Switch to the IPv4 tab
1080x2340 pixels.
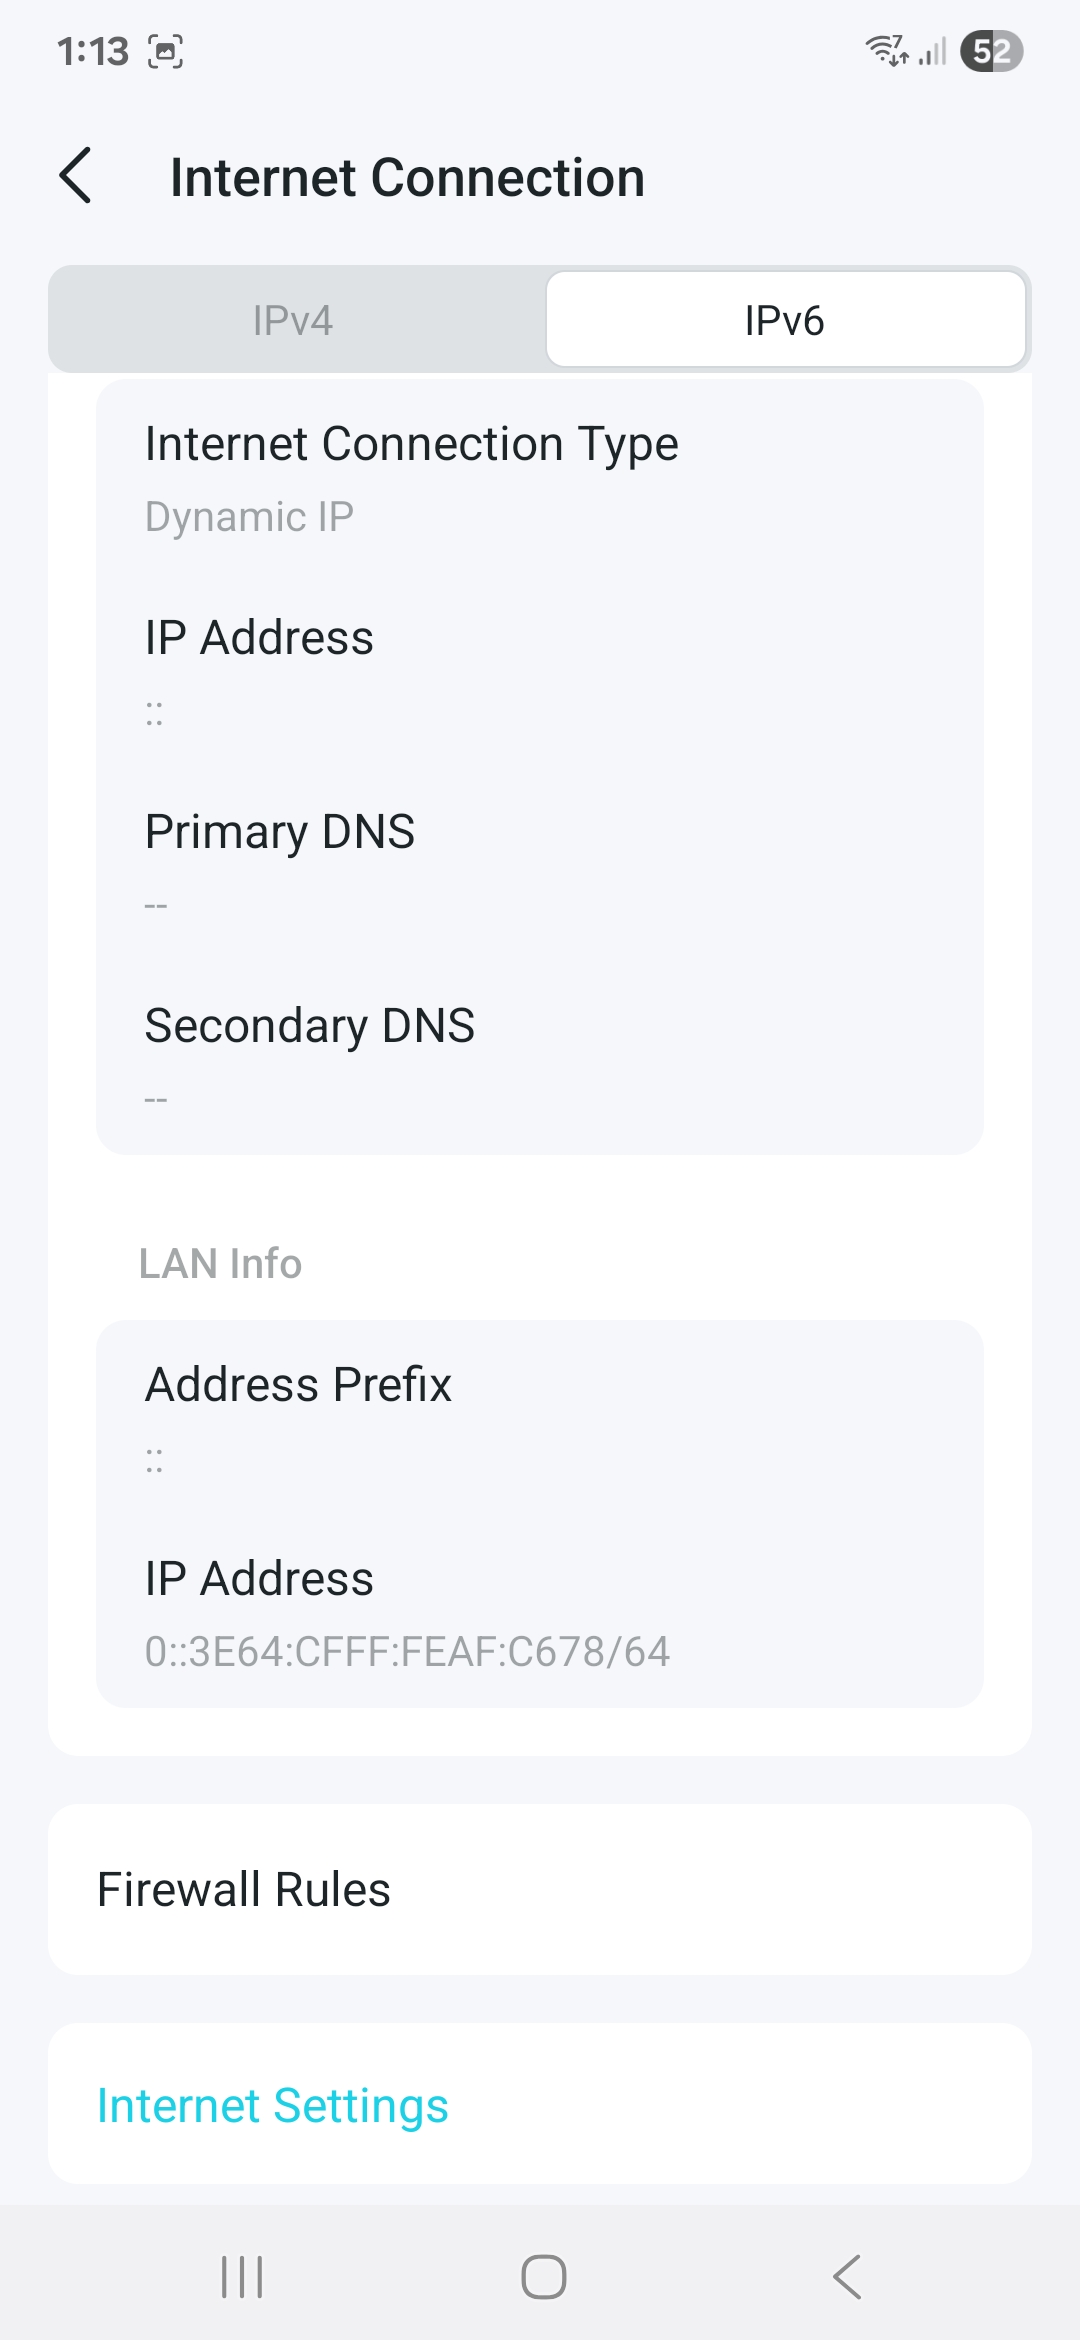click(x=293, y=321)
